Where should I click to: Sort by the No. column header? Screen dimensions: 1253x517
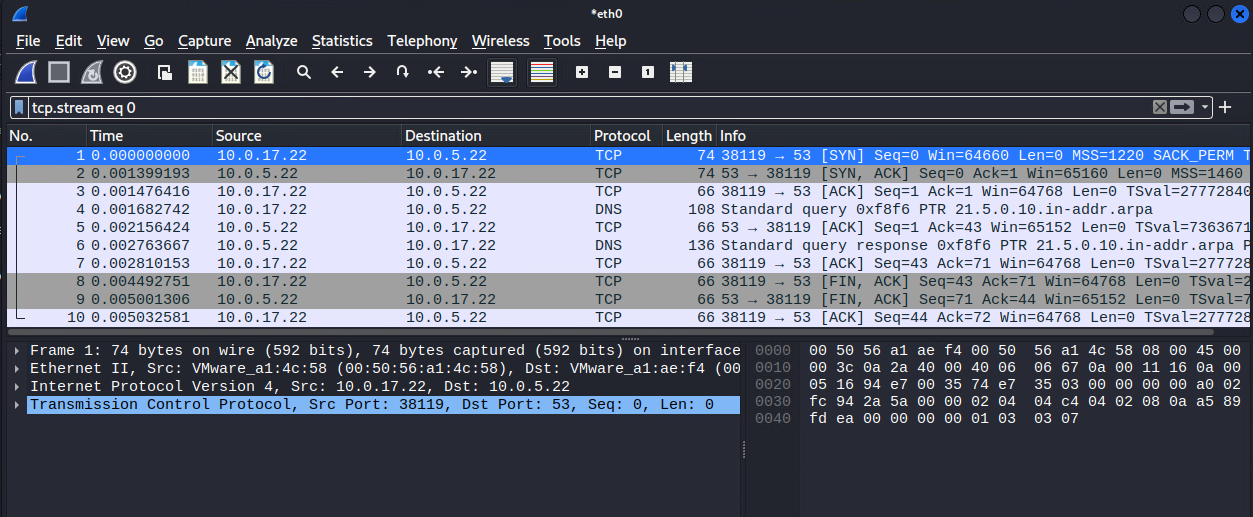pyautogui.click(x=46, y=136)
